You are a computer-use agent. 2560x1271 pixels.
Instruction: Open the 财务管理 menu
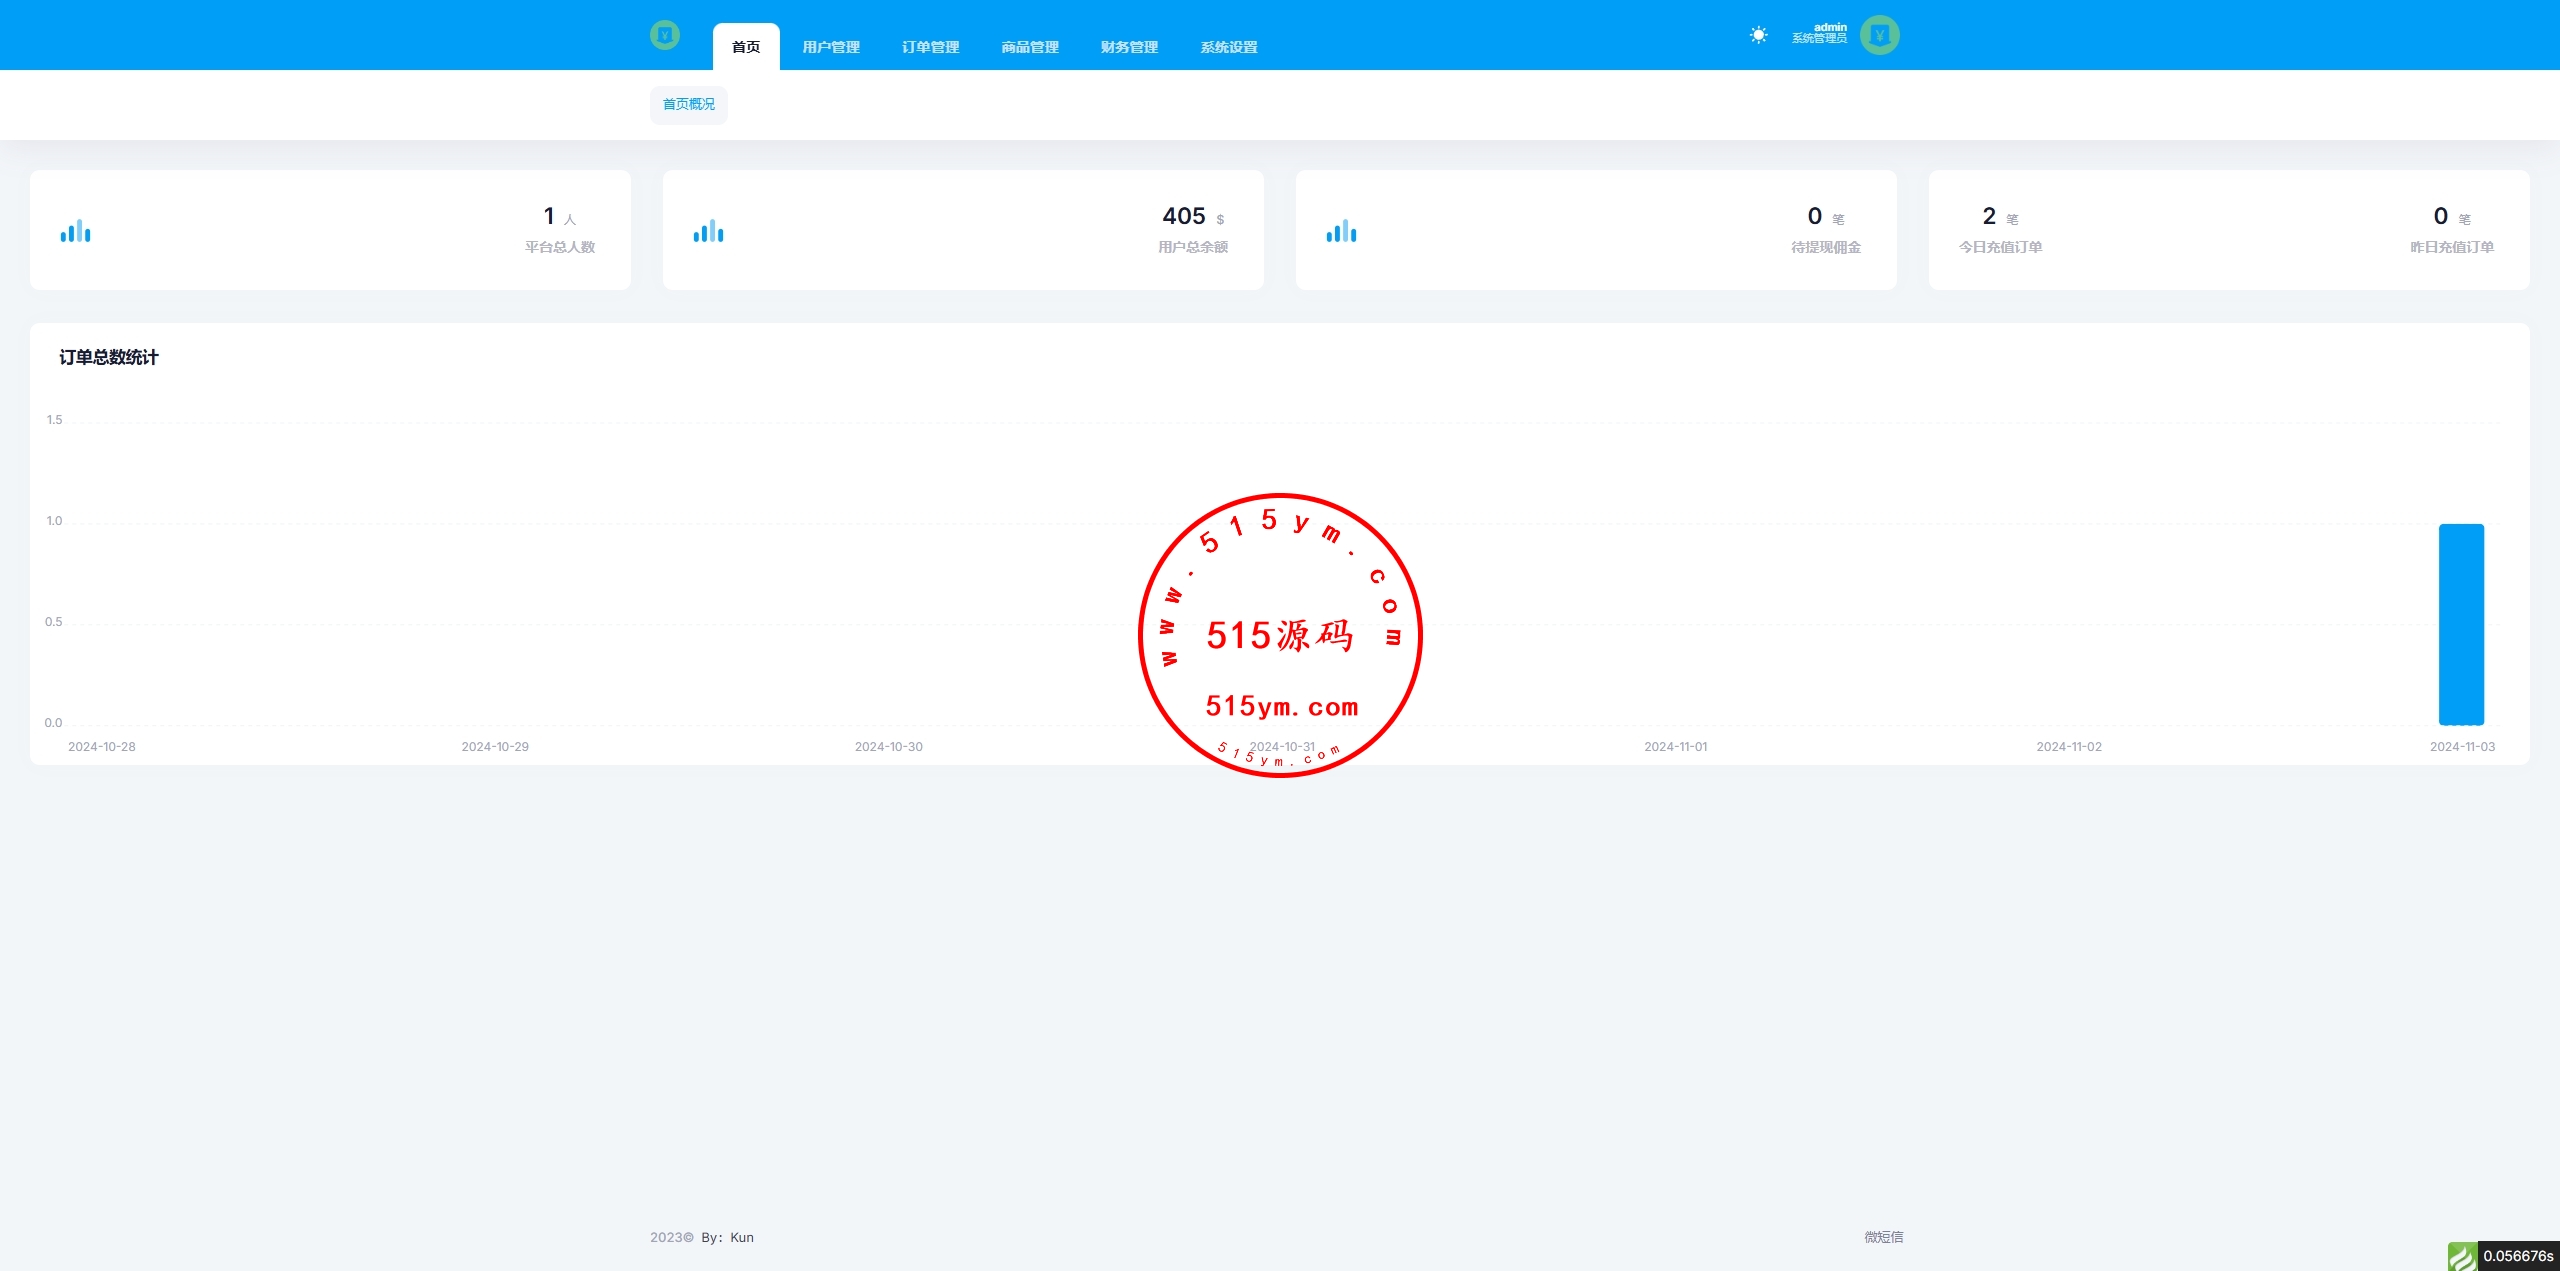[1129, 47]
